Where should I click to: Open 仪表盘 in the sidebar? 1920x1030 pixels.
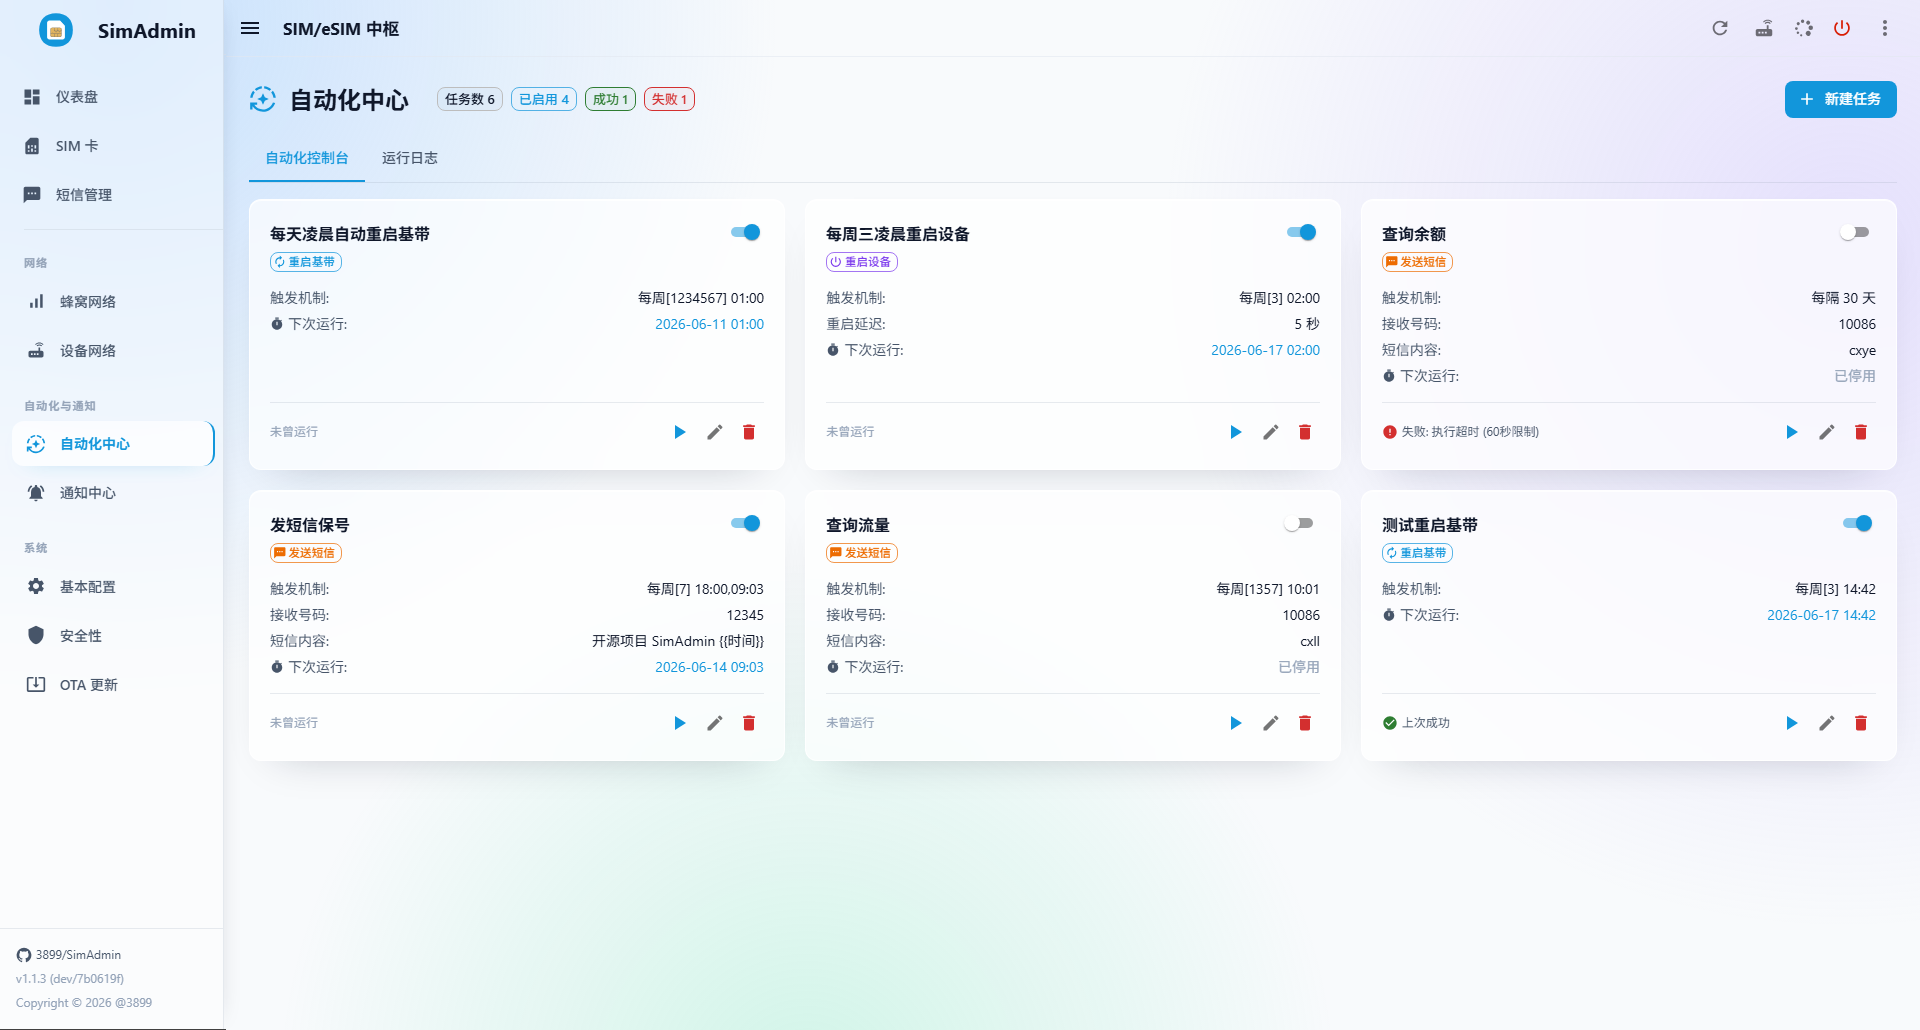coord(112,97)
